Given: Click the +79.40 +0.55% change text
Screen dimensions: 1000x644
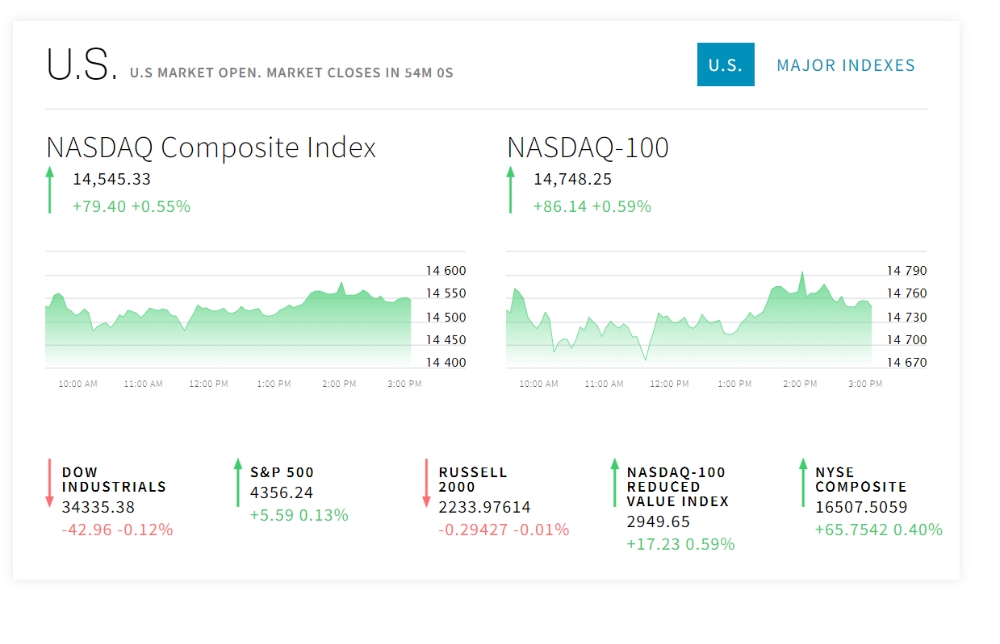Looking at the screenshot, I should tap(131, 207).
